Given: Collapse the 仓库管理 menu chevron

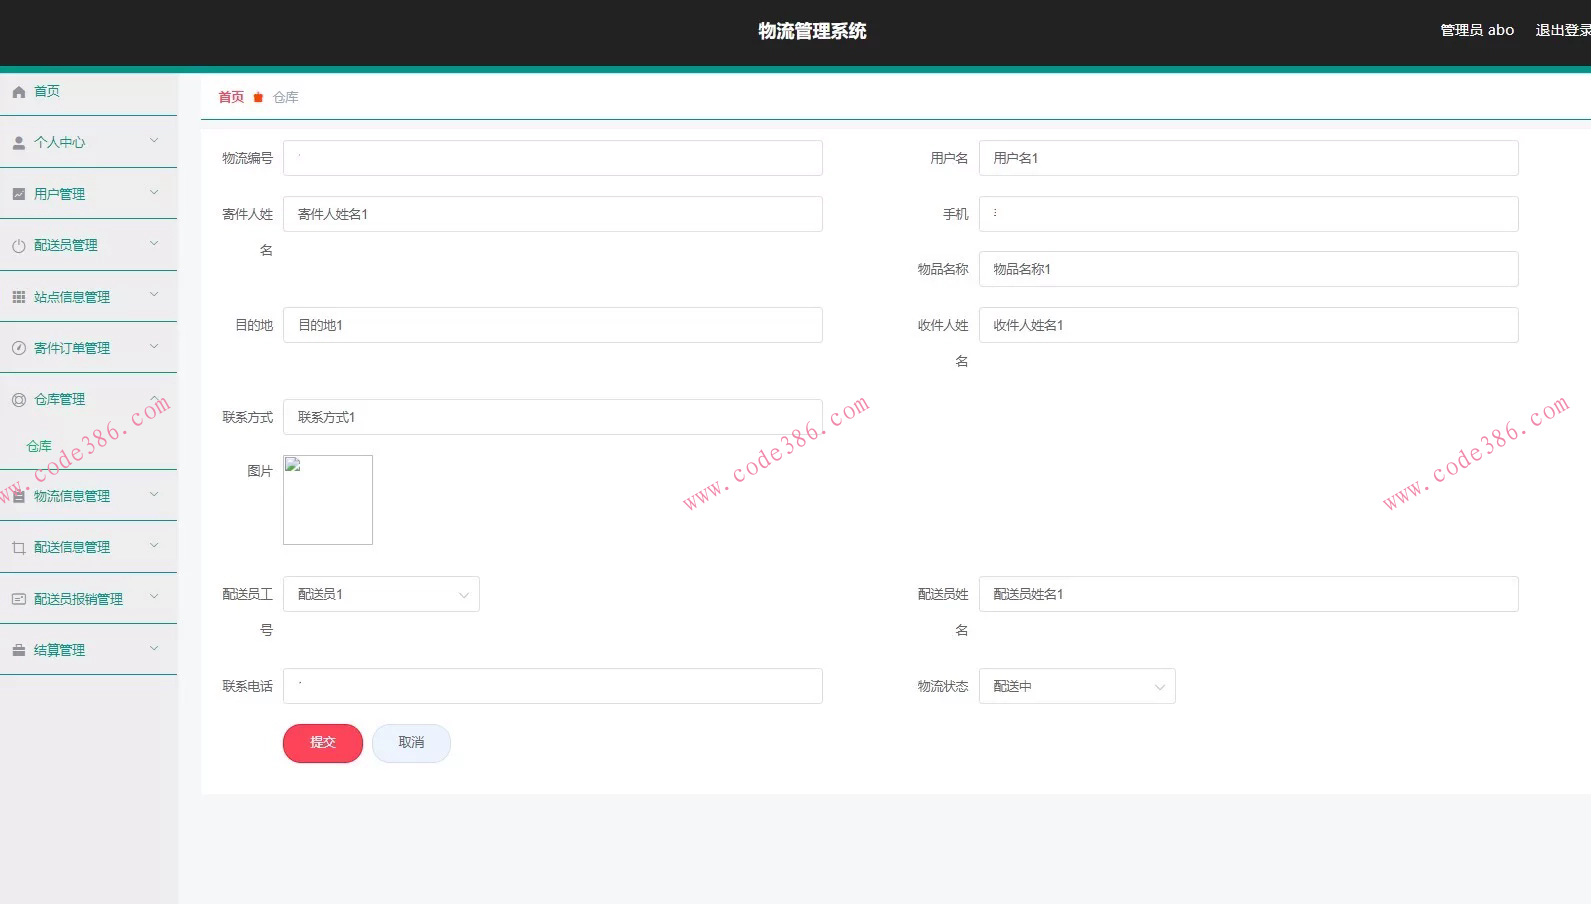Looking at the screenshot, I should tap(154, 398).
